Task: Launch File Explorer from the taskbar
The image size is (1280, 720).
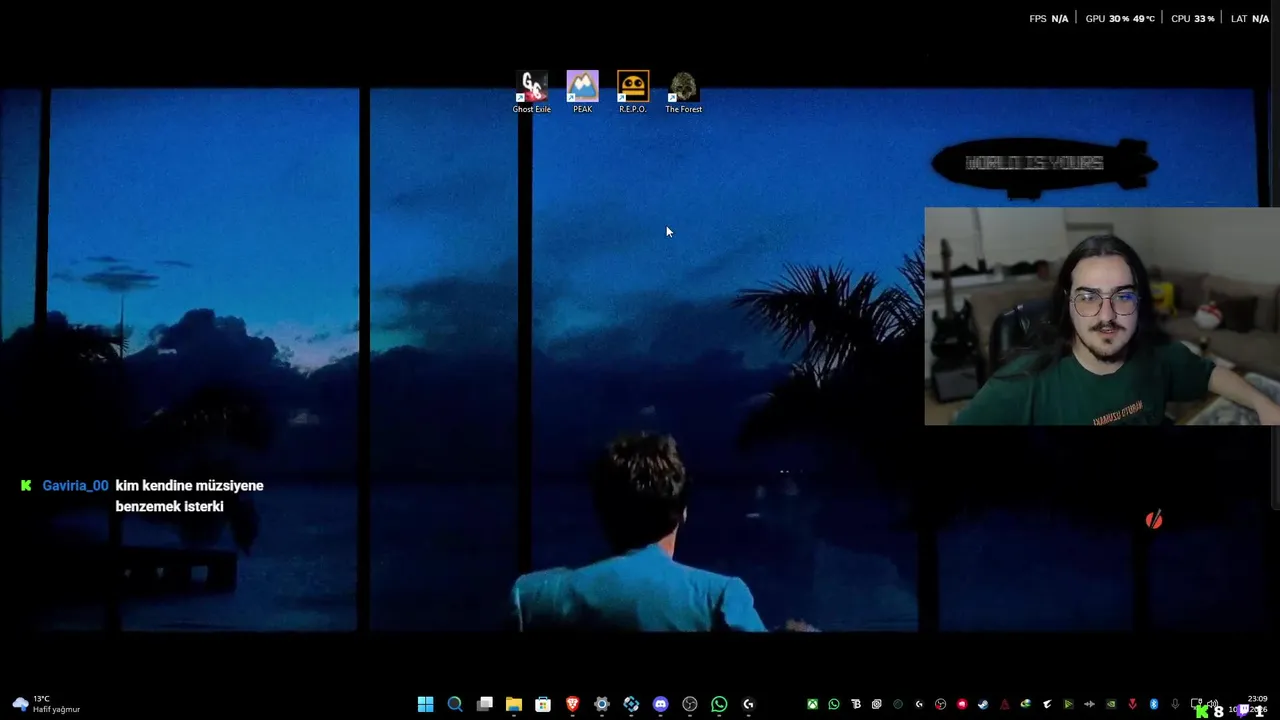Action: pyautogui.click(x=513, y=704)
